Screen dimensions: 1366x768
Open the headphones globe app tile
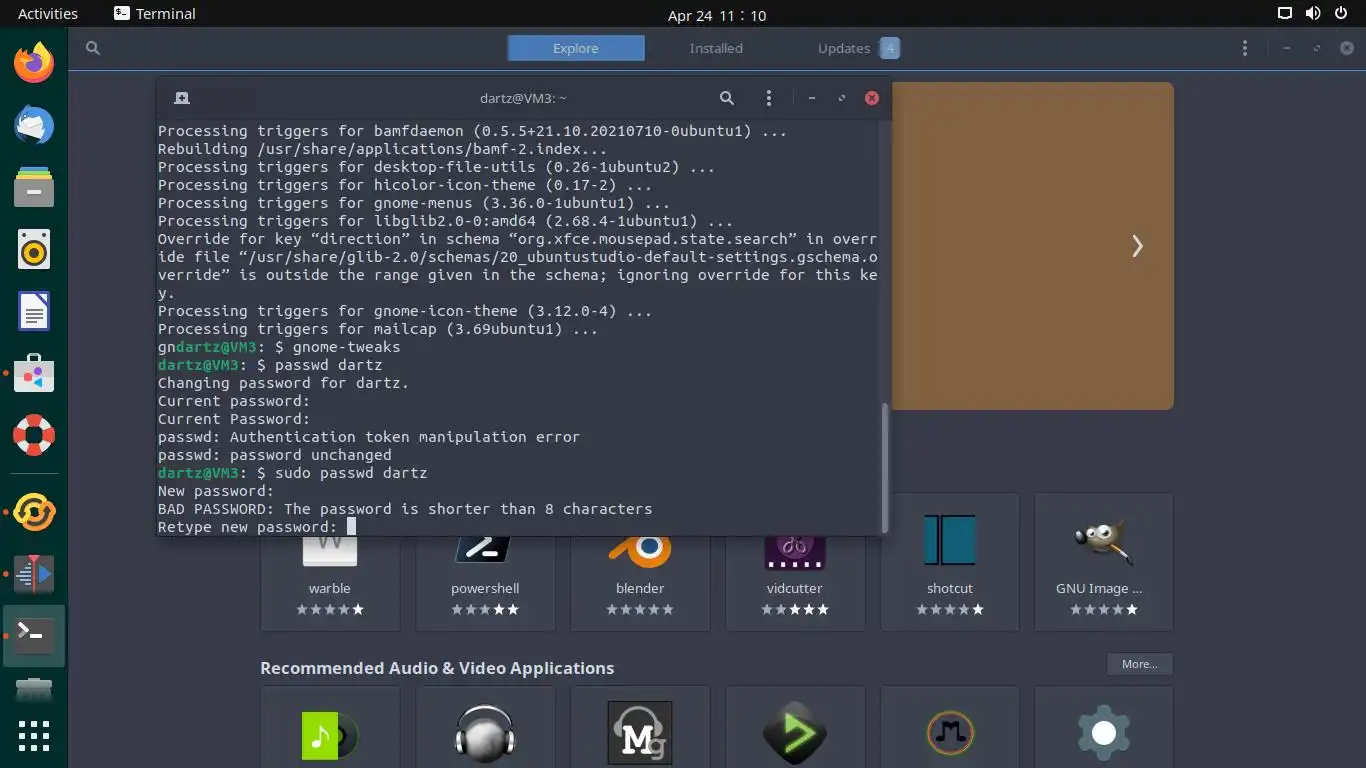tap(485, 727)
